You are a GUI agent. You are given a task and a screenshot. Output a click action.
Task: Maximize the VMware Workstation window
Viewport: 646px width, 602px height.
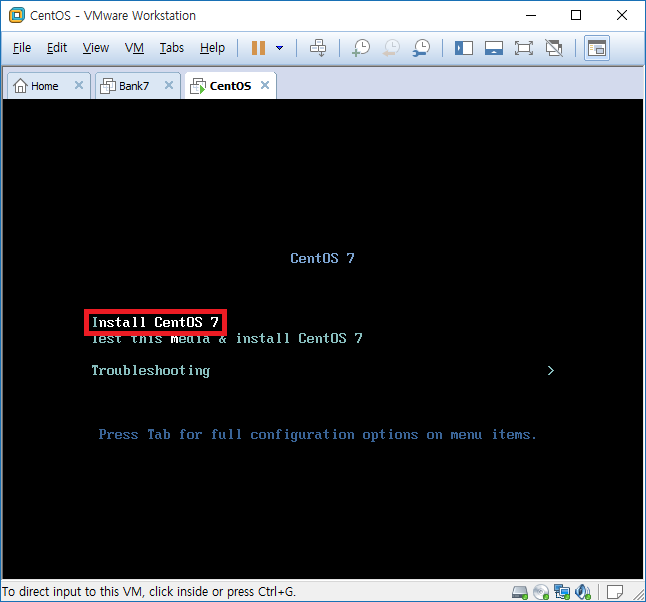tap(576, 16)
